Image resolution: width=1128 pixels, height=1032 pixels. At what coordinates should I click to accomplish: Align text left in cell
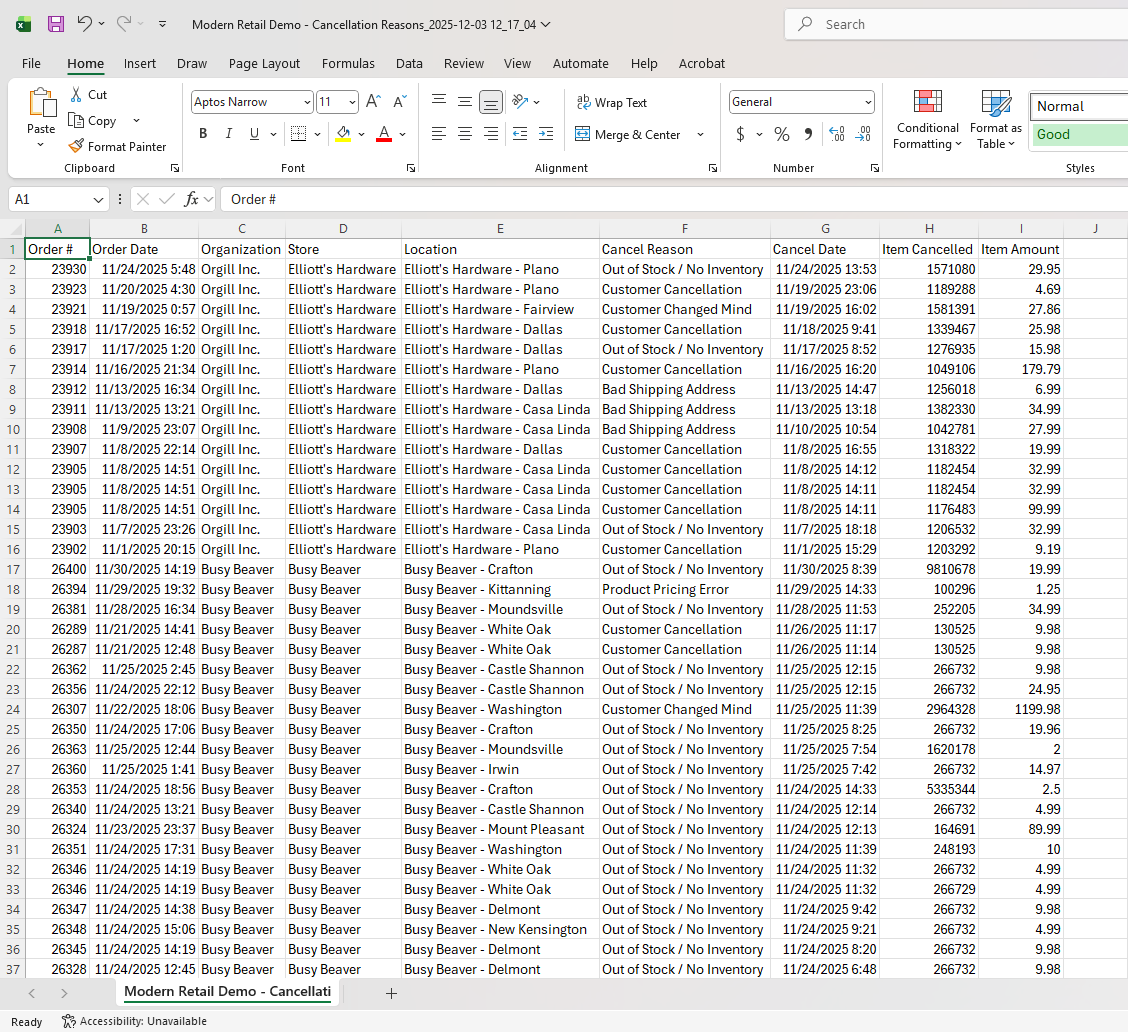coord(439,134)
